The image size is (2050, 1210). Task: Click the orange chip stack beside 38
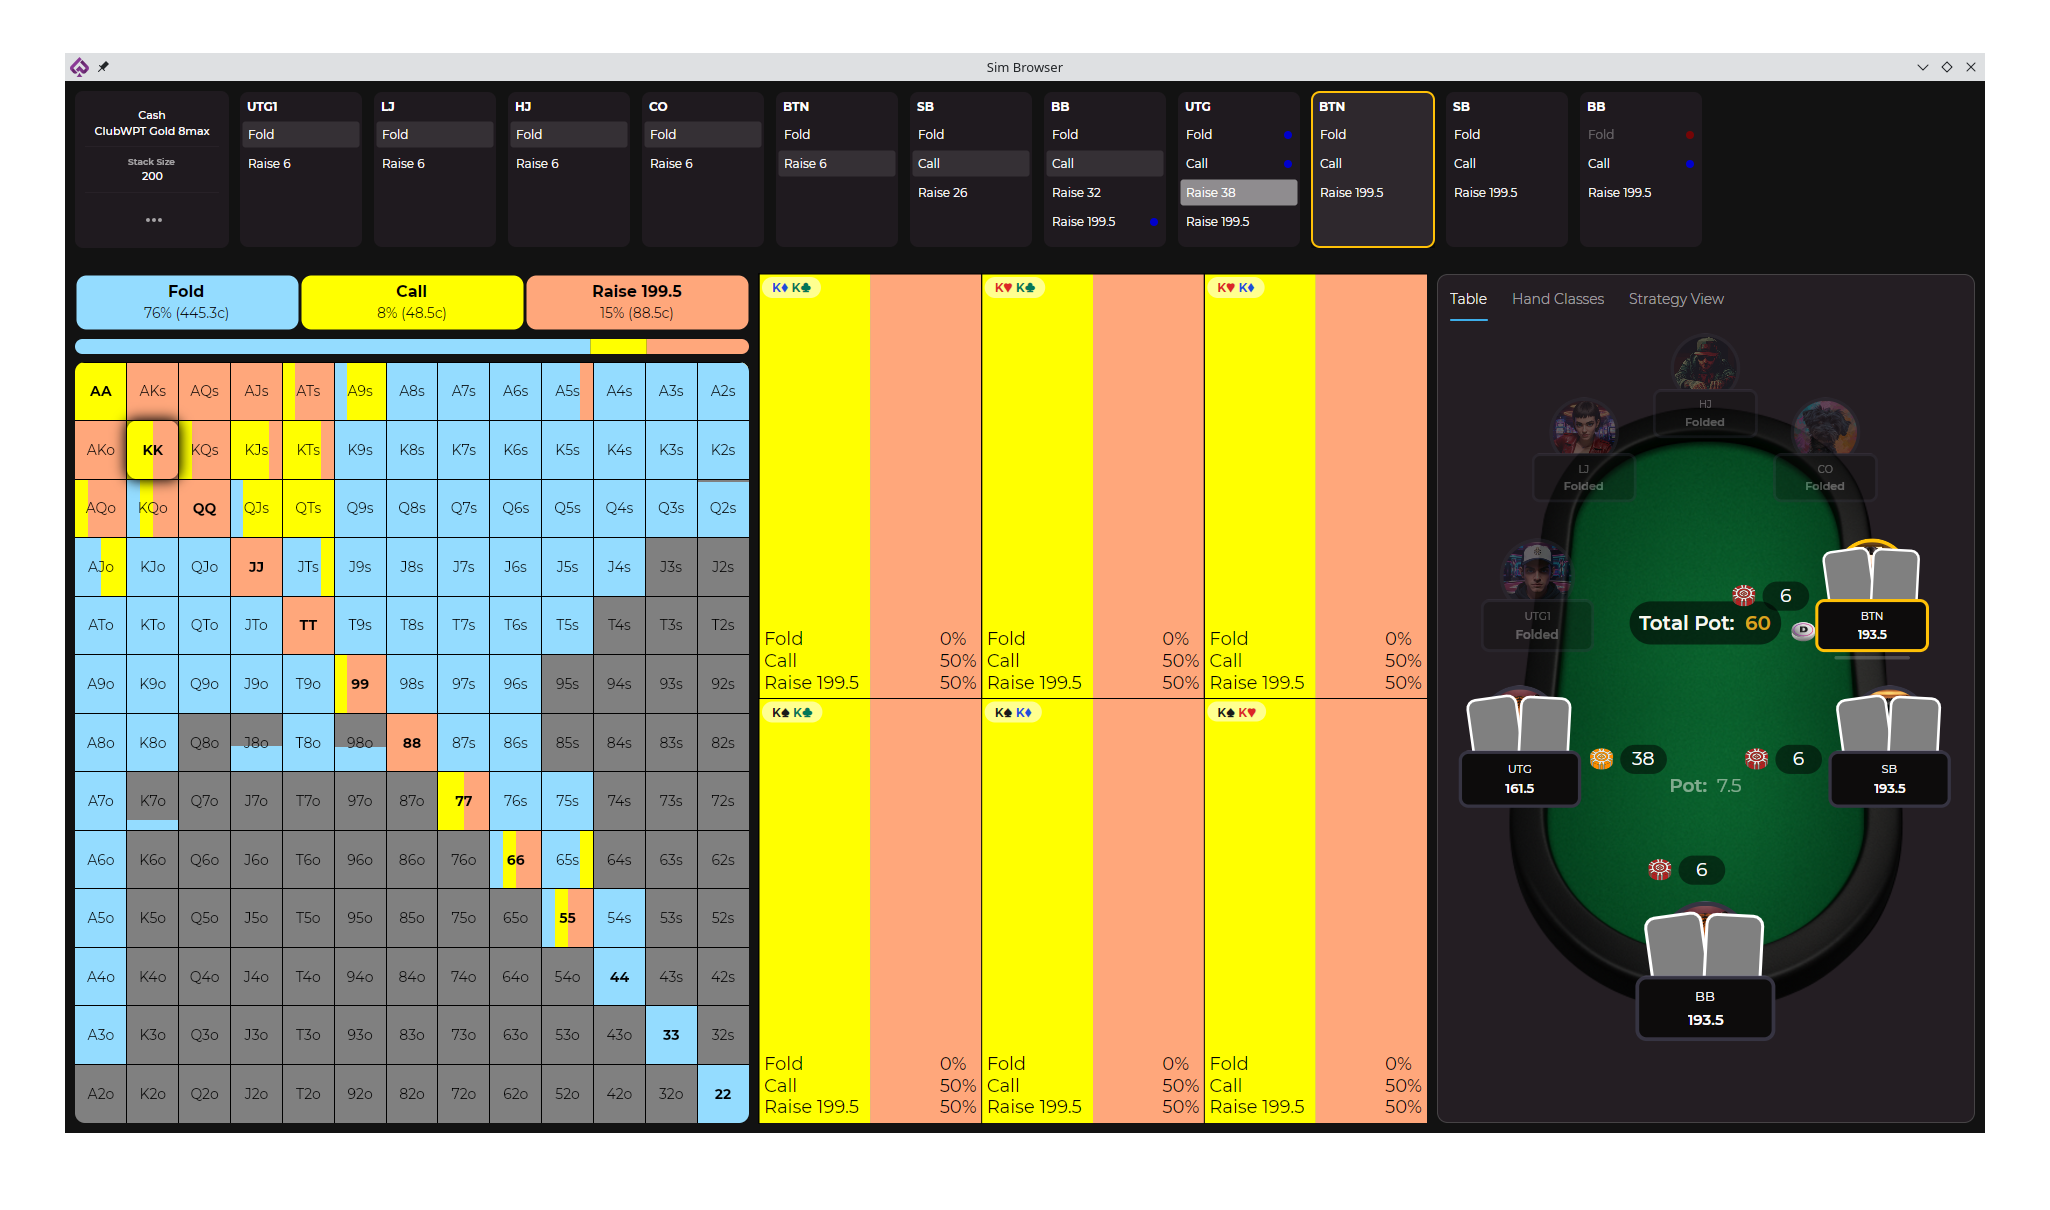point(1601,759)
